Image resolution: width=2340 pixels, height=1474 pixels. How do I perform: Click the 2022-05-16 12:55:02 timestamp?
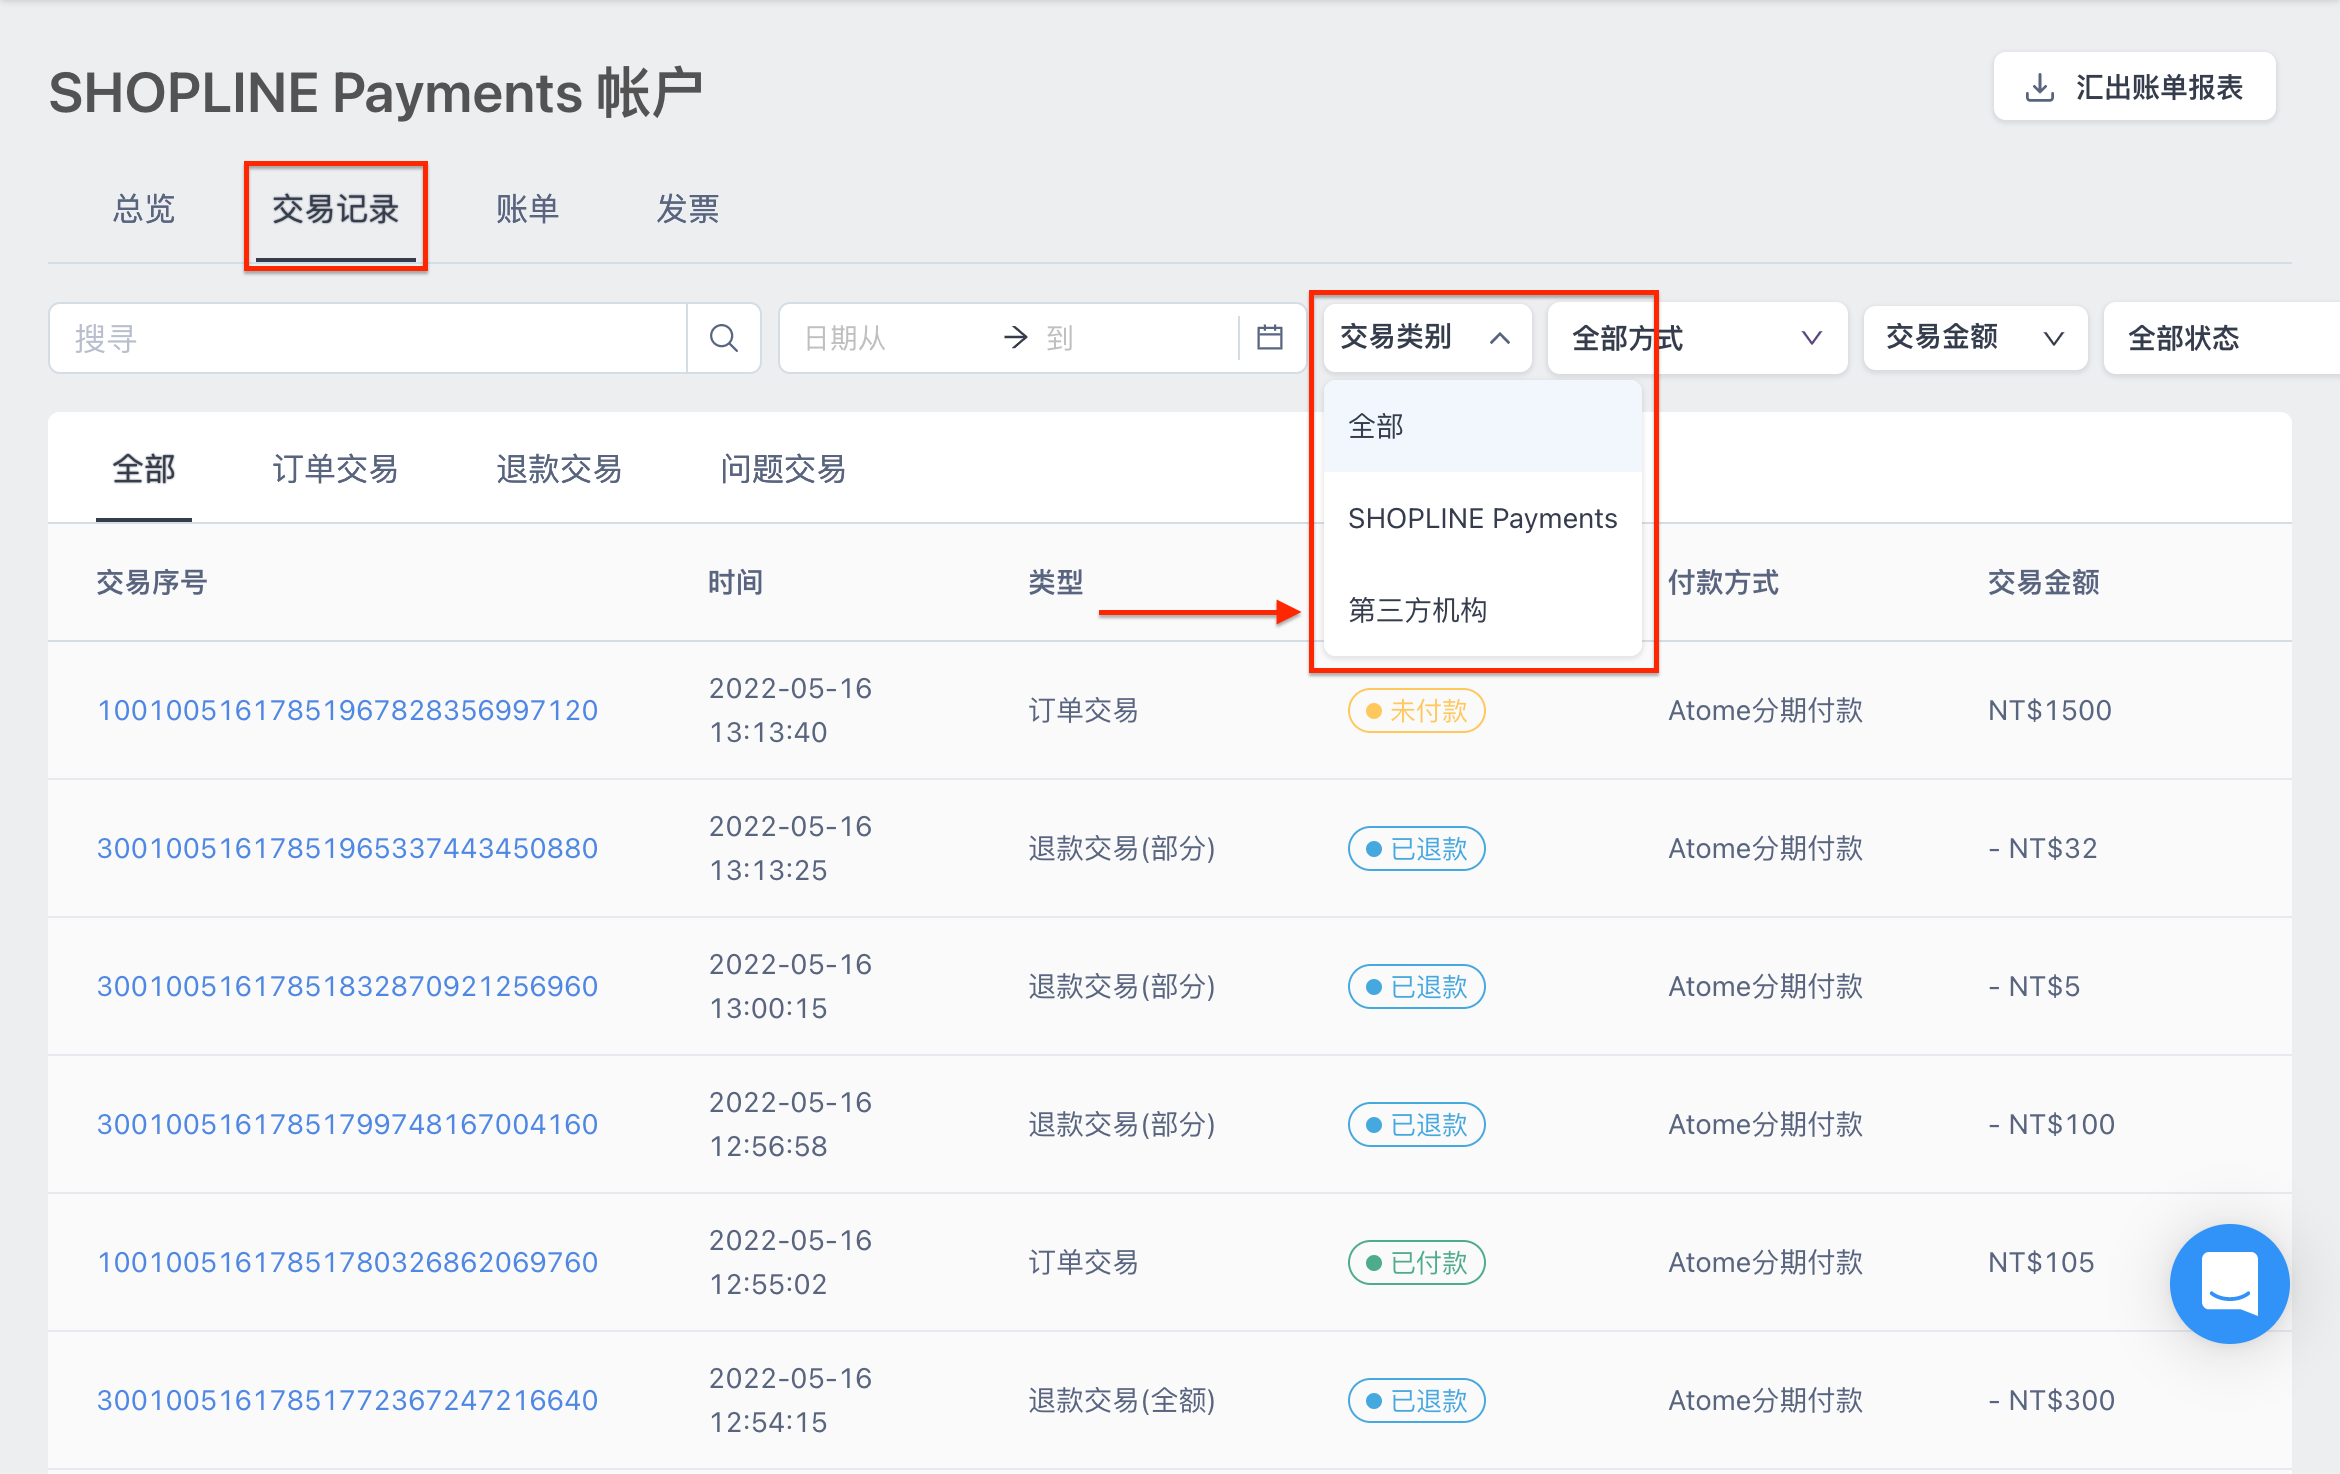790,1262
